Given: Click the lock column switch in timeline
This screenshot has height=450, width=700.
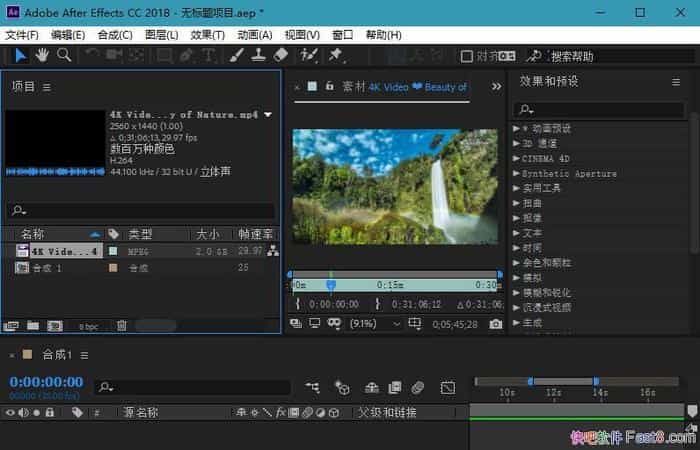Looking at the screenshot, I should [50, 412].
